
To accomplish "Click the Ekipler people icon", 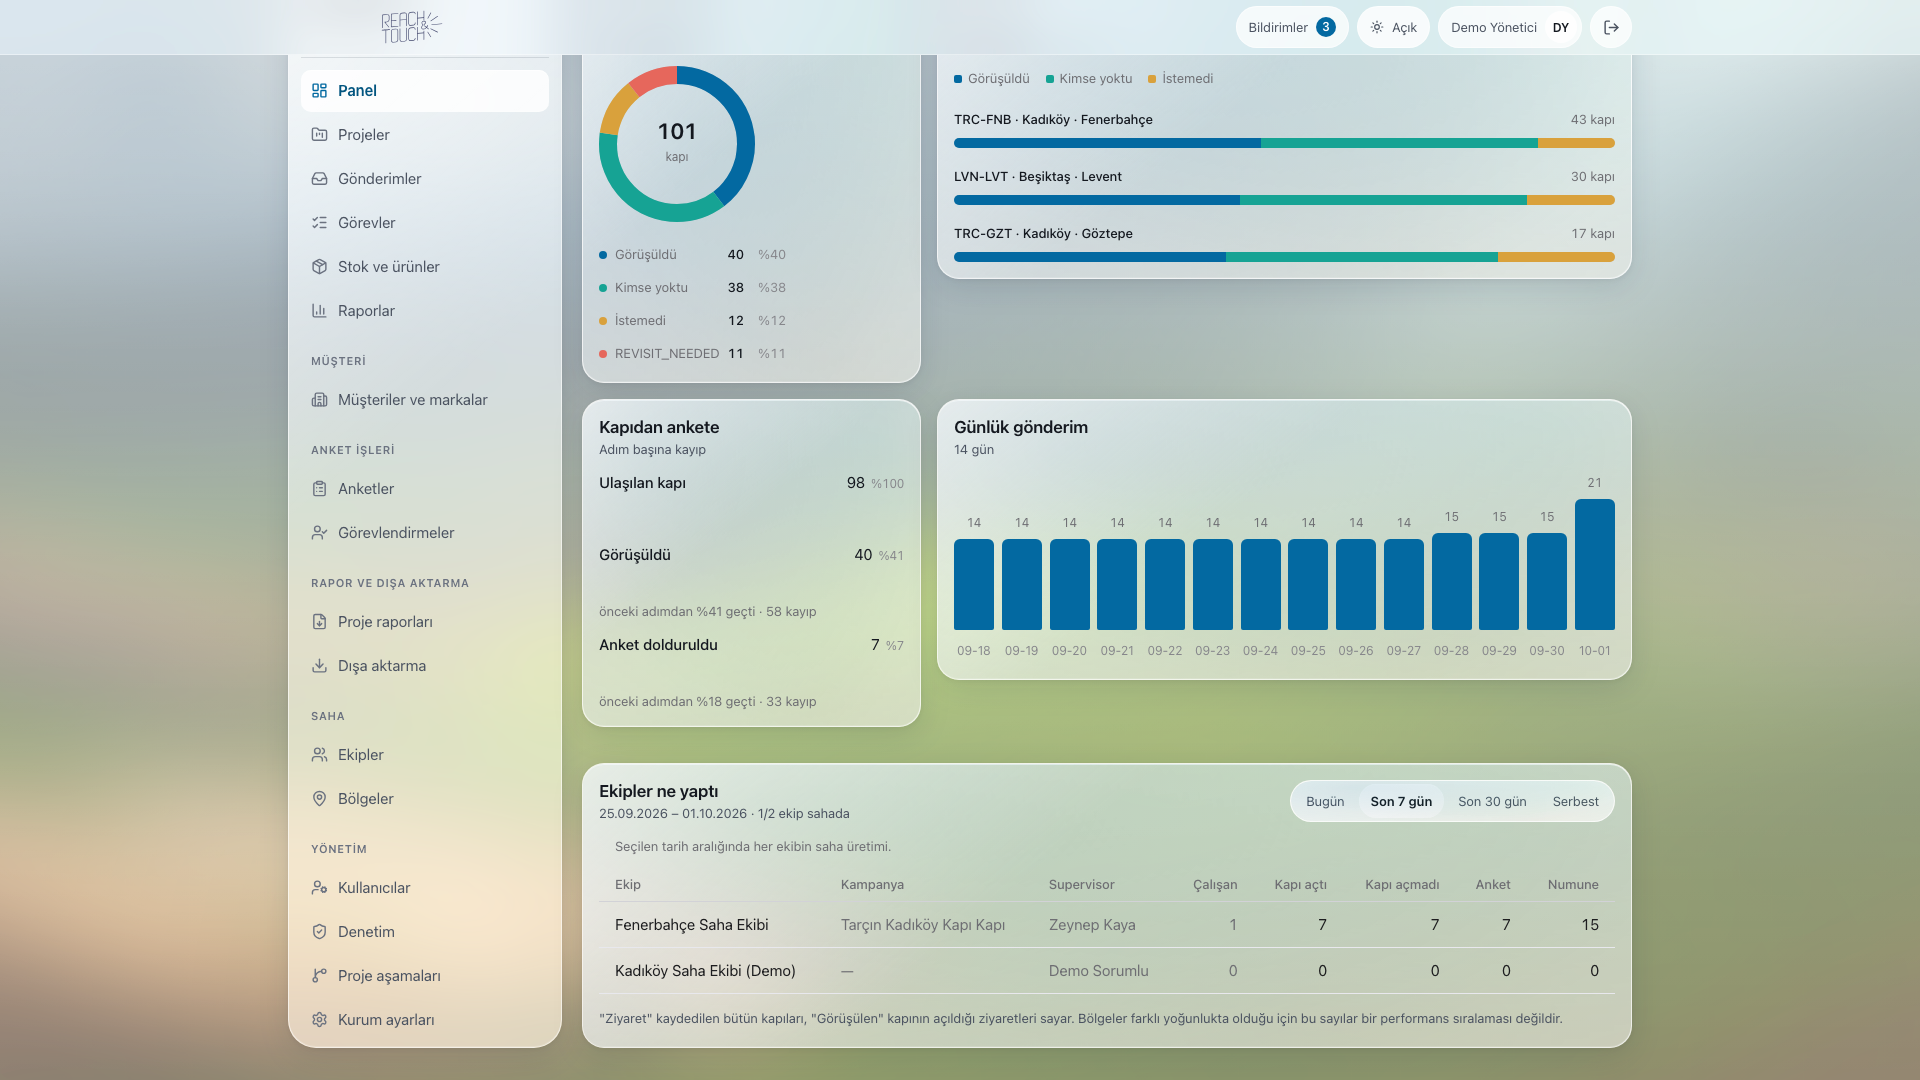I will [x=319, y=755].
